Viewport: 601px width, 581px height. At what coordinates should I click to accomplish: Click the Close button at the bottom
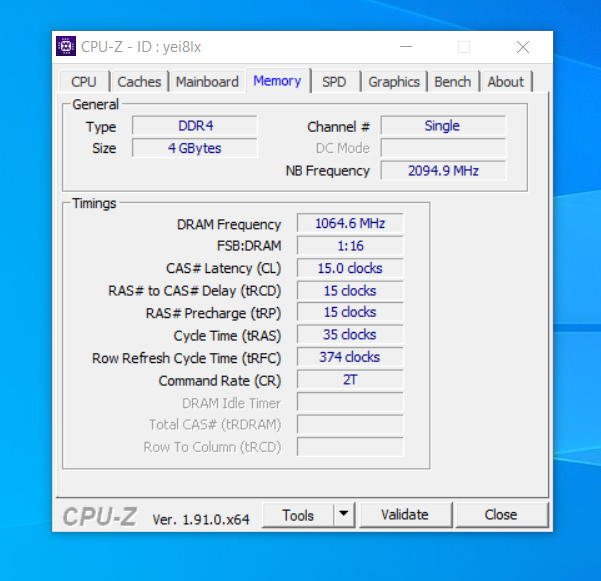pyautogui.click(x=501, y=515)
